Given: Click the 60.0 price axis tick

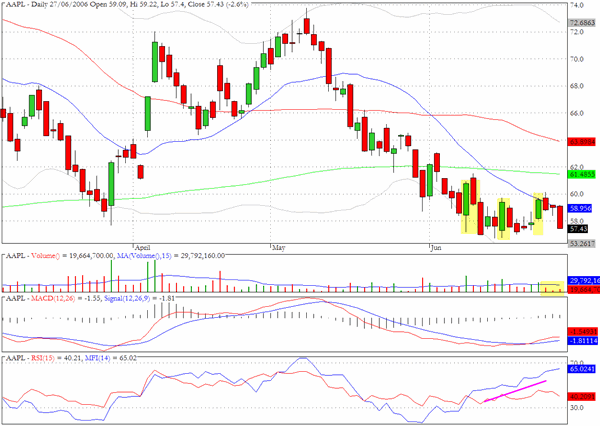Looking at the screenshot, I should [577, 194].
